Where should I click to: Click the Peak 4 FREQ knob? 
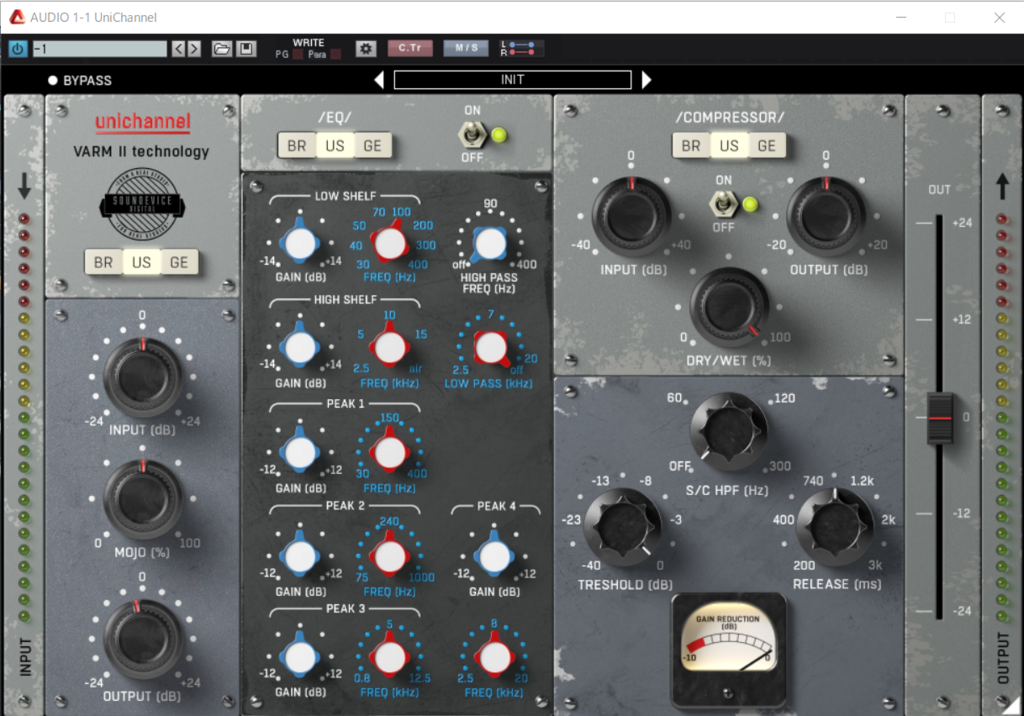click(494, 657)
